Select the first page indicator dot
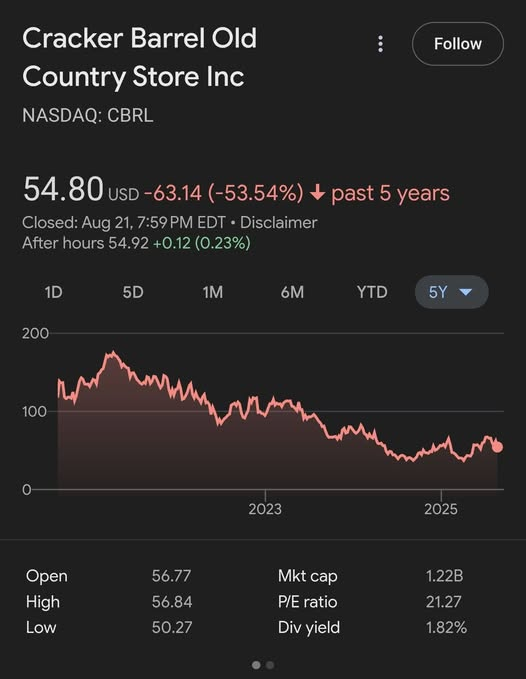This screenshot has width=526, height=679. pos(256,664)
